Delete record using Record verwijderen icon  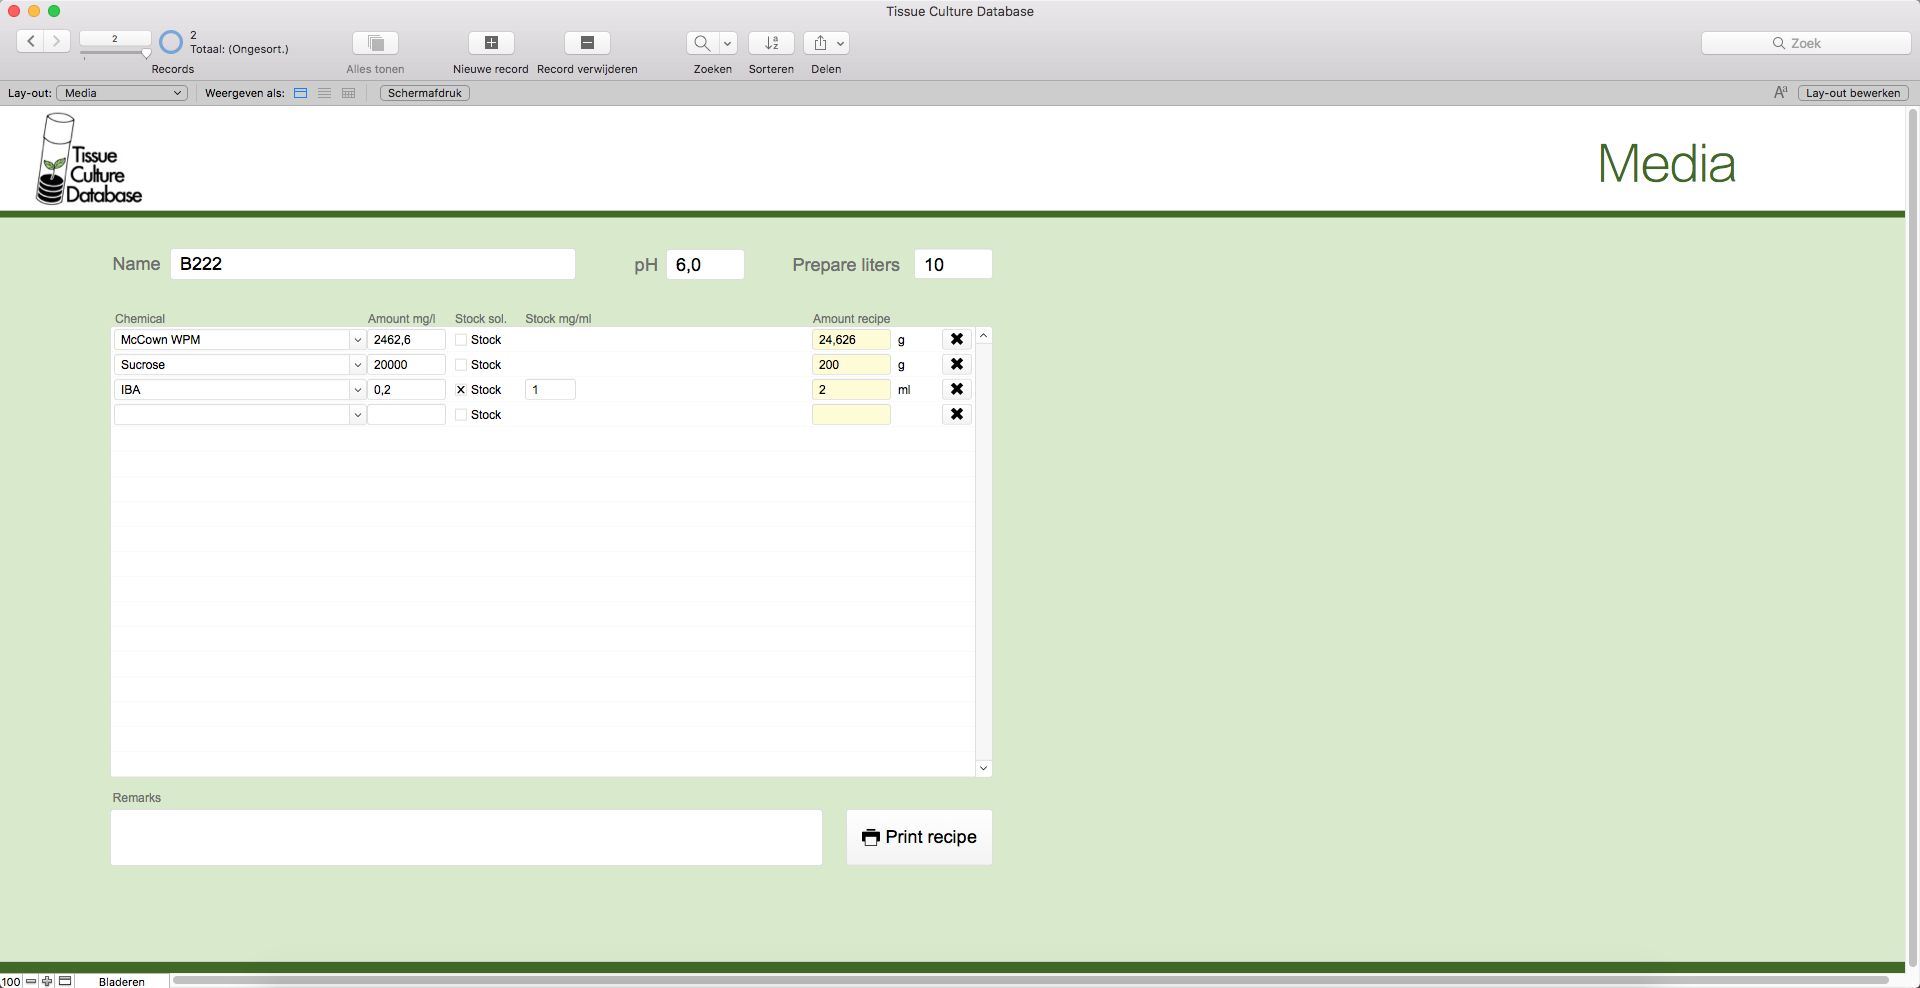coord(587,43)
